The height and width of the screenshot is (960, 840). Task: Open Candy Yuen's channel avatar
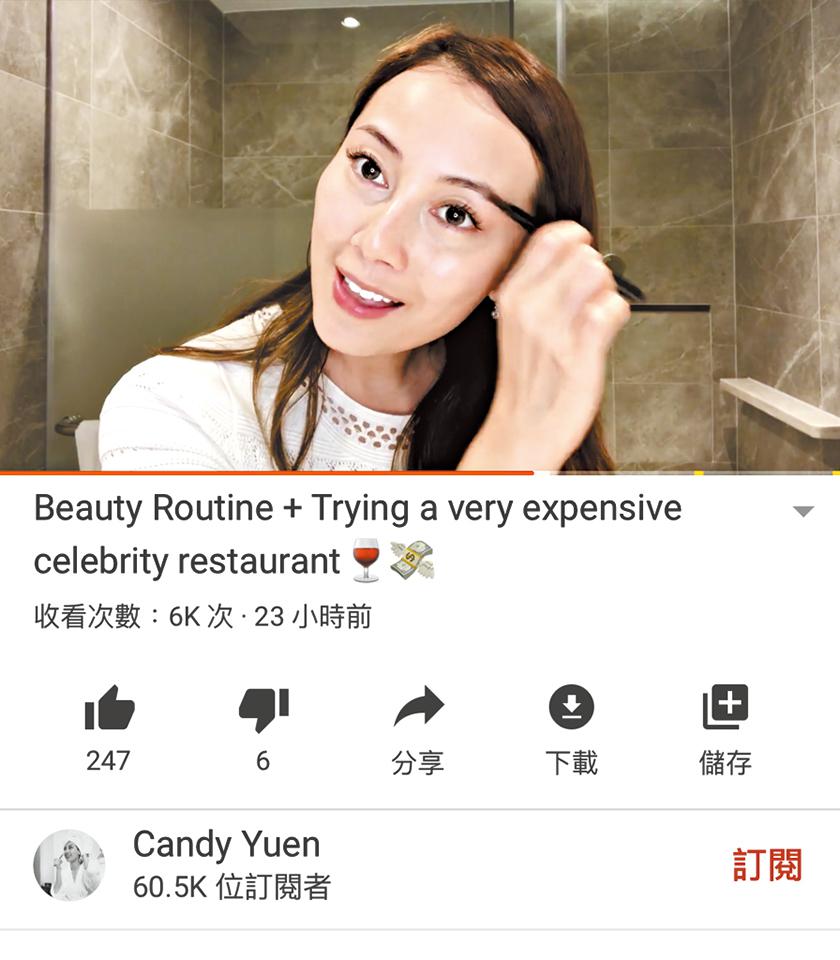tap(69, 865)
